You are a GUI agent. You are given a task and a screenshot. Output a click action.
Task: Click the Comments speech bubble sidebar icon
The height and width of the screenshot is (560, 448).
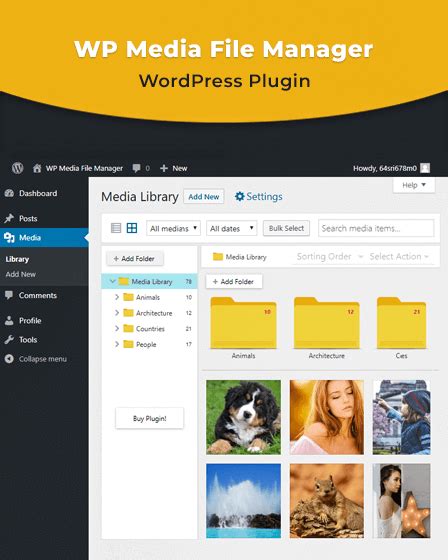click(9, 295)
